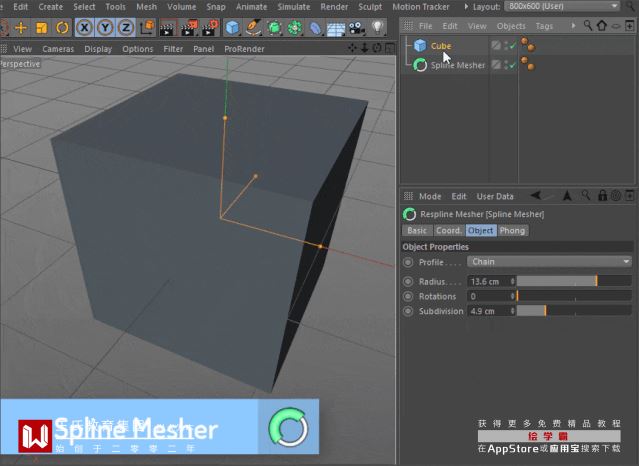Open viewport ProRender menu
Screen dimensions: 639x466
coord(244,49)
